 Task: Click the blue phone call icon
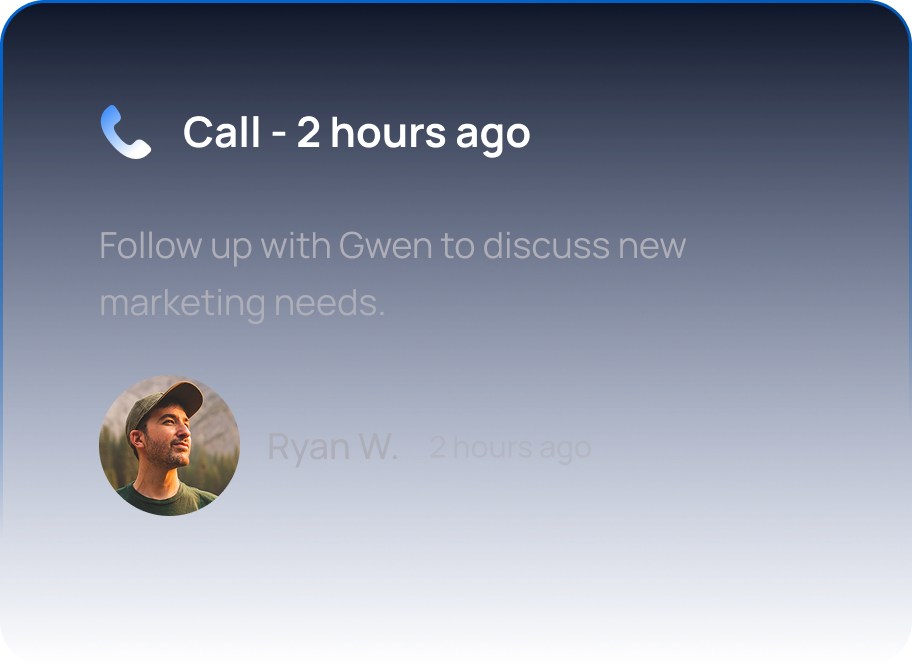[x=126, y=132]
